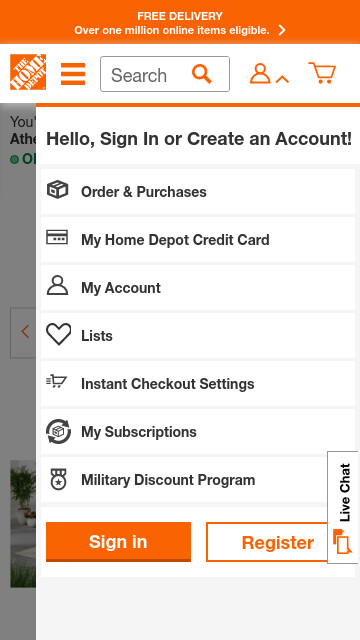The image size is (360, 640).
Task: Click the Military Discount medal icon
Action: point(58,479)
